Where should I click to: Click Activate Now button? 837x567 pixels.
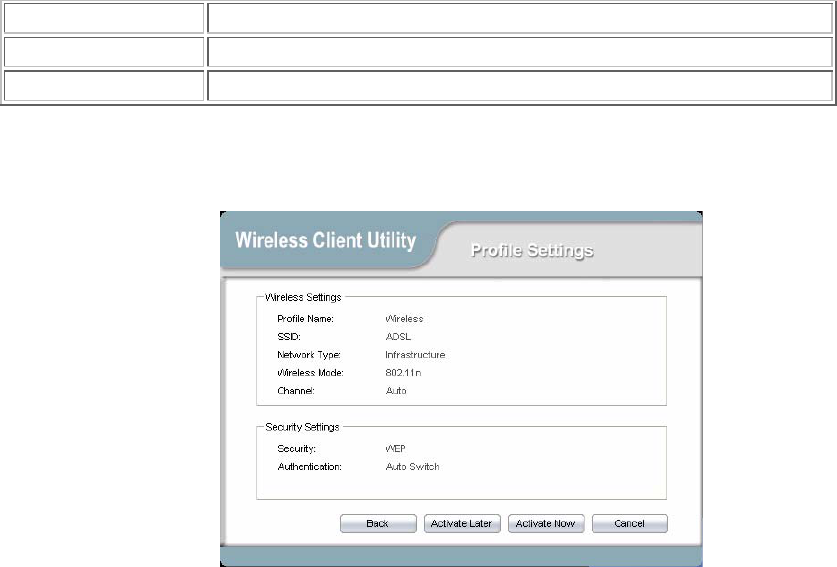pyautogui.click(x=546, y=523)
